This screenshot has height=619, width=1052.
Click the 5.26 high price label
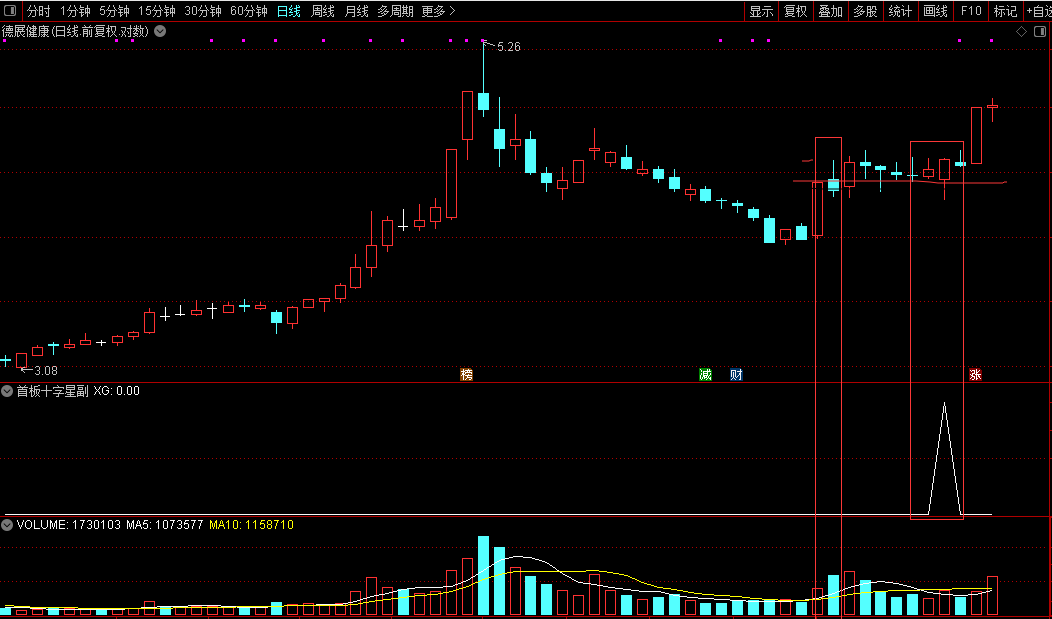click(509, 47)
